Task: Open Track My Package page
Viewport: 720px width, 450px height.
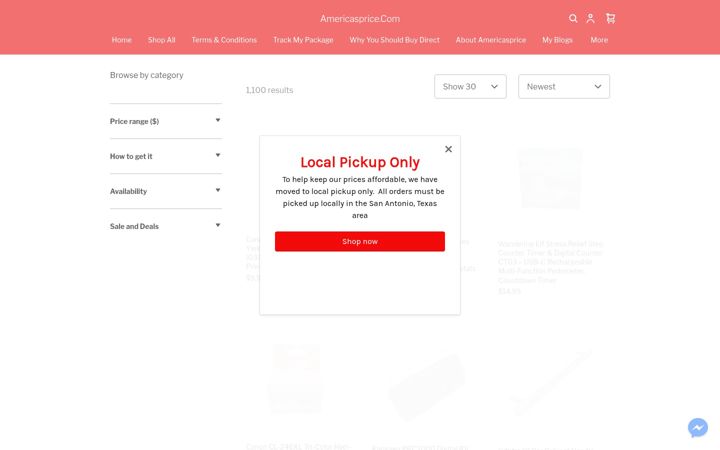Action: click(303, 40)
